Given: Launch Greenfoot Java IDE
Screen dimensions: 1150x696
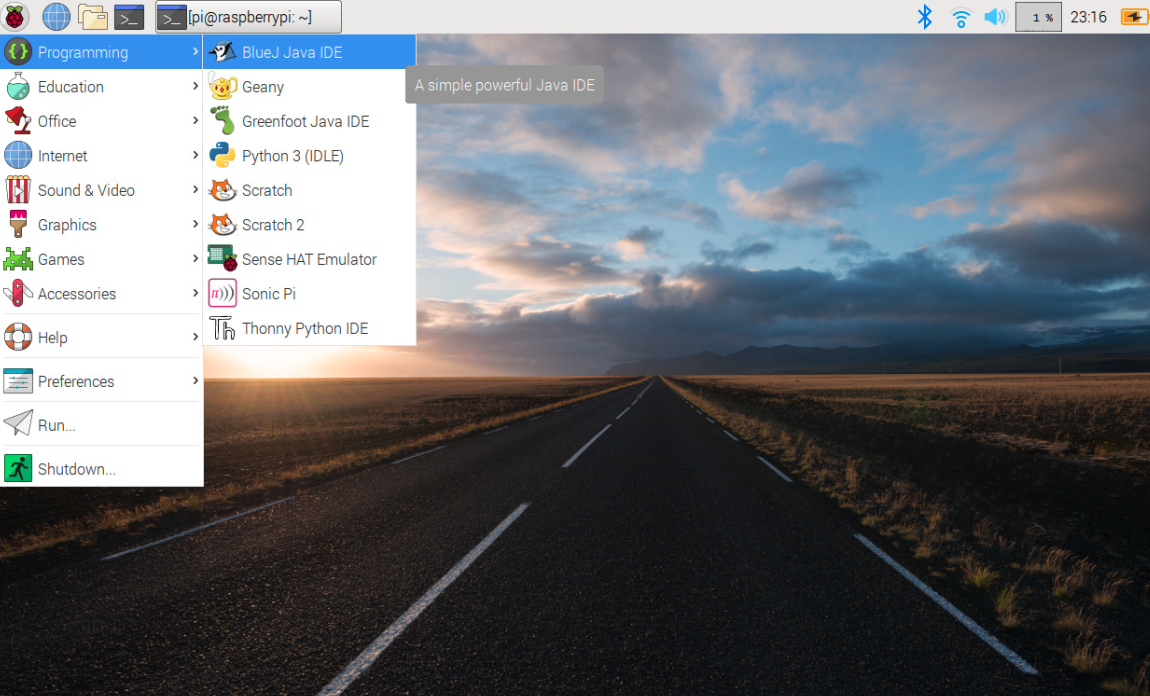Looking at the screenshot, I should 310,121.
